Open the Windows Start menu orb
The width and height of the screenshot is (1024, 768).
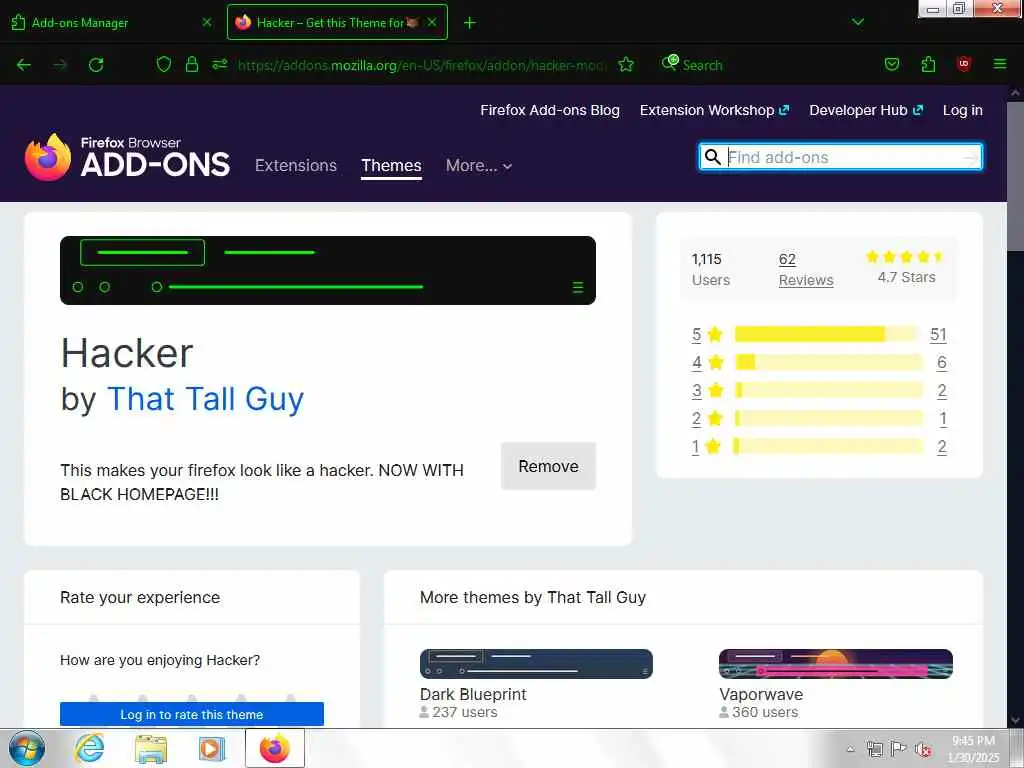tap(26, 748)
